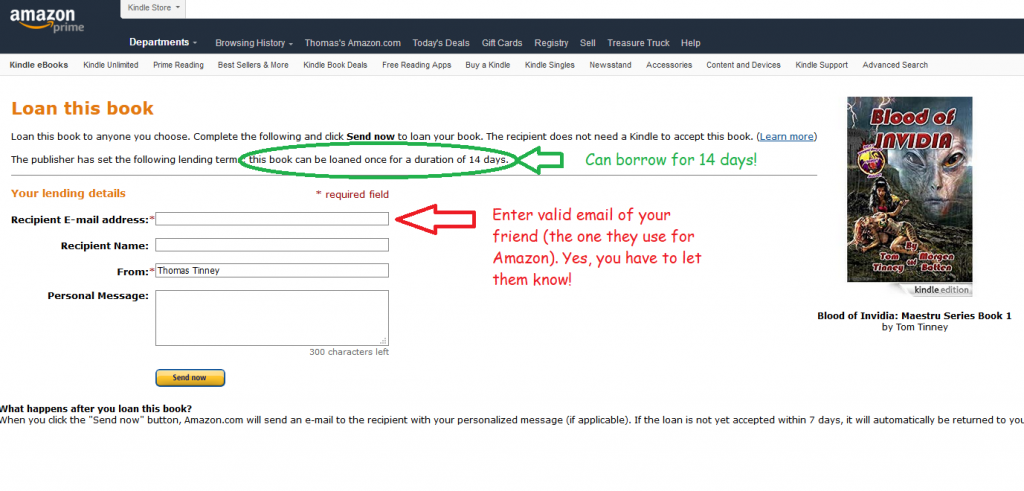Open the Registry link
This screenshot has width=1024, height=491.
551,43
